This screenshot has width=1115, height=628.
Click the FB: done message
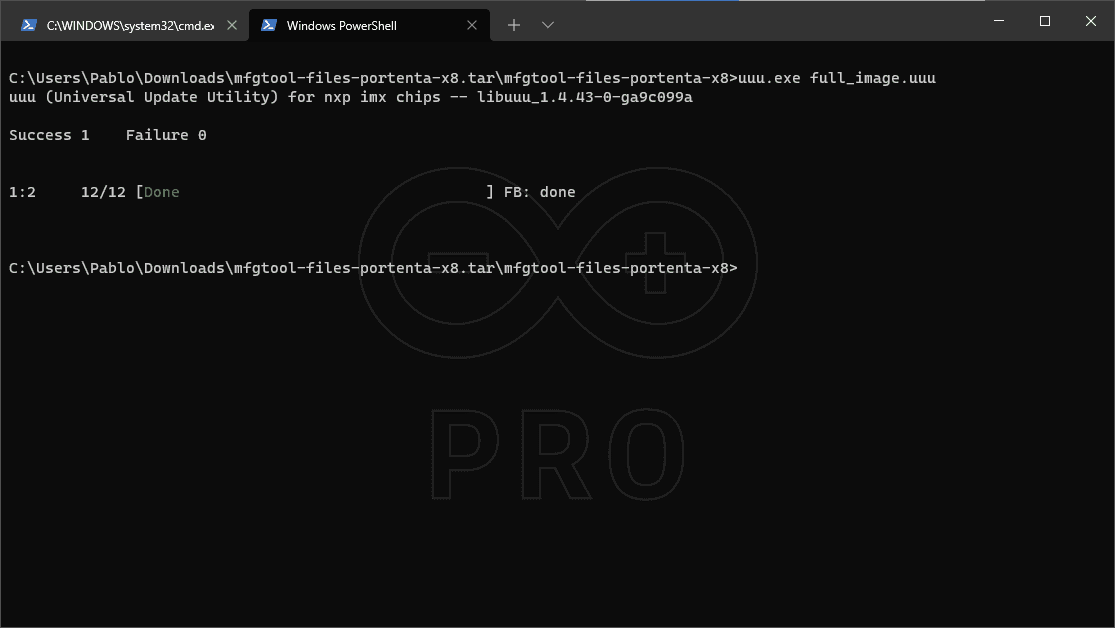click(x=539, y=192)
